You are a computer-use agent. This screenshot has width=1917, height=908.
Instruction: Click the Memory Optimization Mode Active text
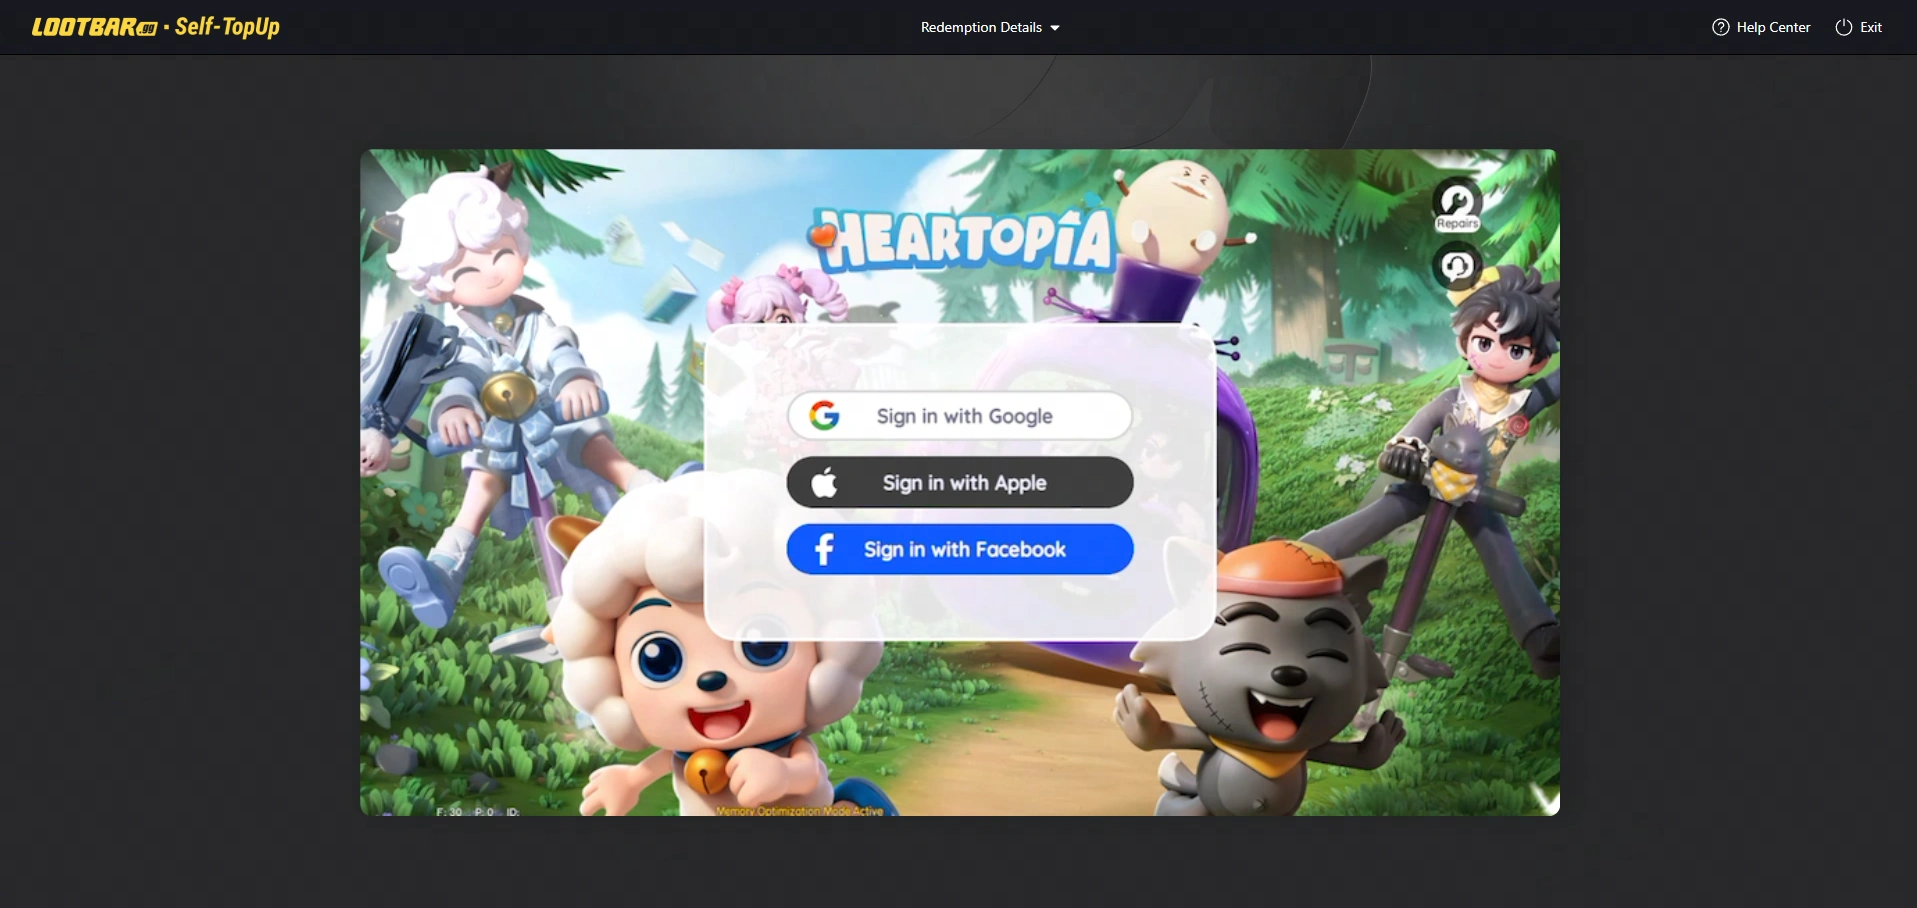(799, 811)
